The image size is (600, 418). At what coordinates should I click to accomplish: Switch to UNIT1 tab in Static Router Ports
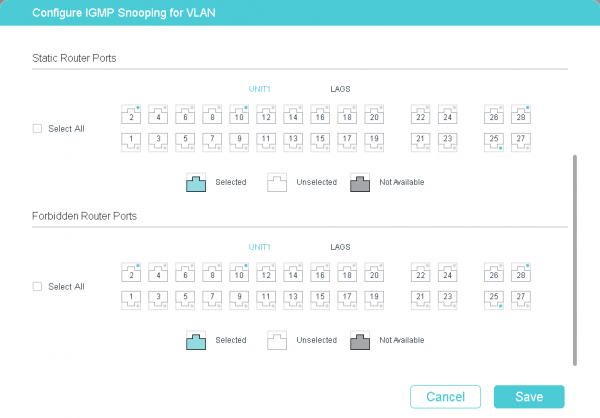pos(261,88)
